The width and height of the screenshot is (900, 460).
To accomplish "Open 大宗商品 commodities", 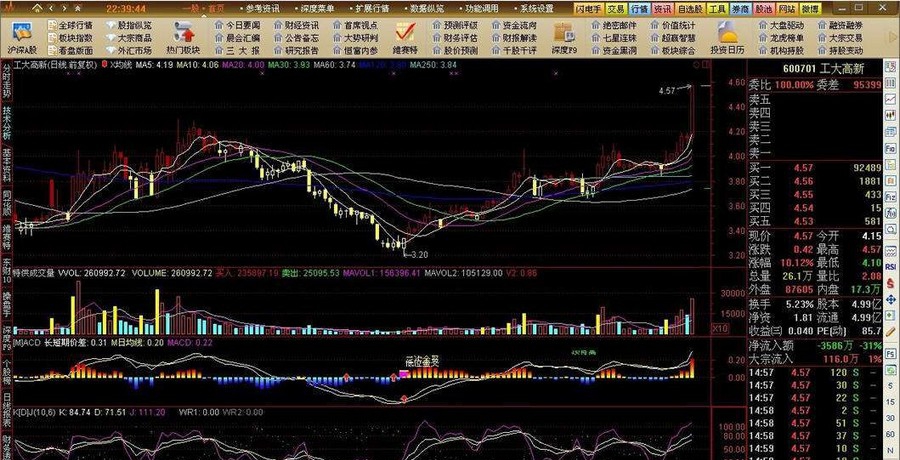I will tap(129, 38).
